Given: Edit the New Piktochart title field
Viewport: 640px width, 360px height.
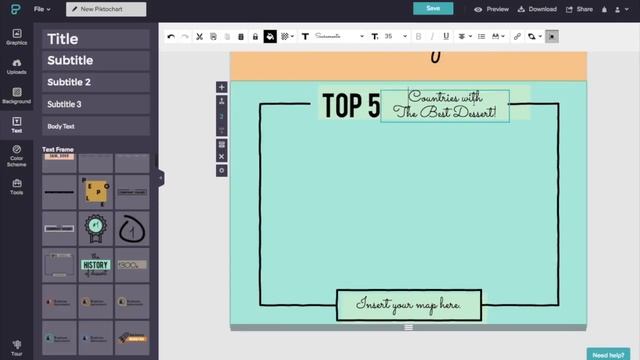Looking at the screenshot, I should [x=106, y=9].
